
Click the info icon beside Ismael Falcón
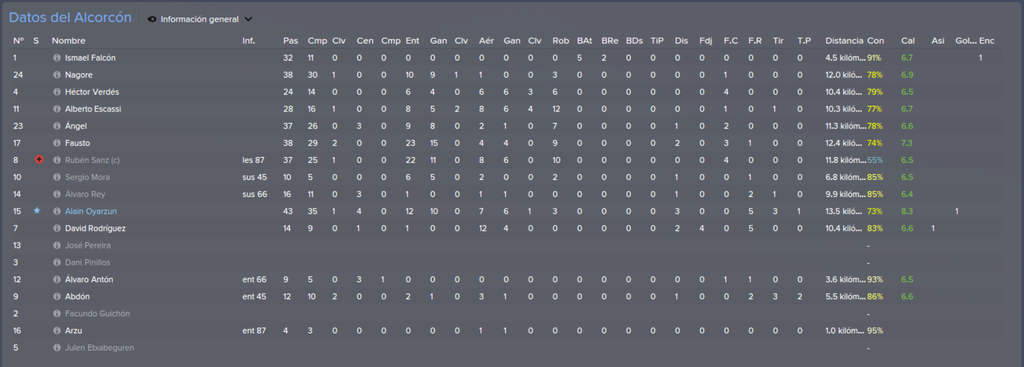pyautogui.click(x=57, y=58)
